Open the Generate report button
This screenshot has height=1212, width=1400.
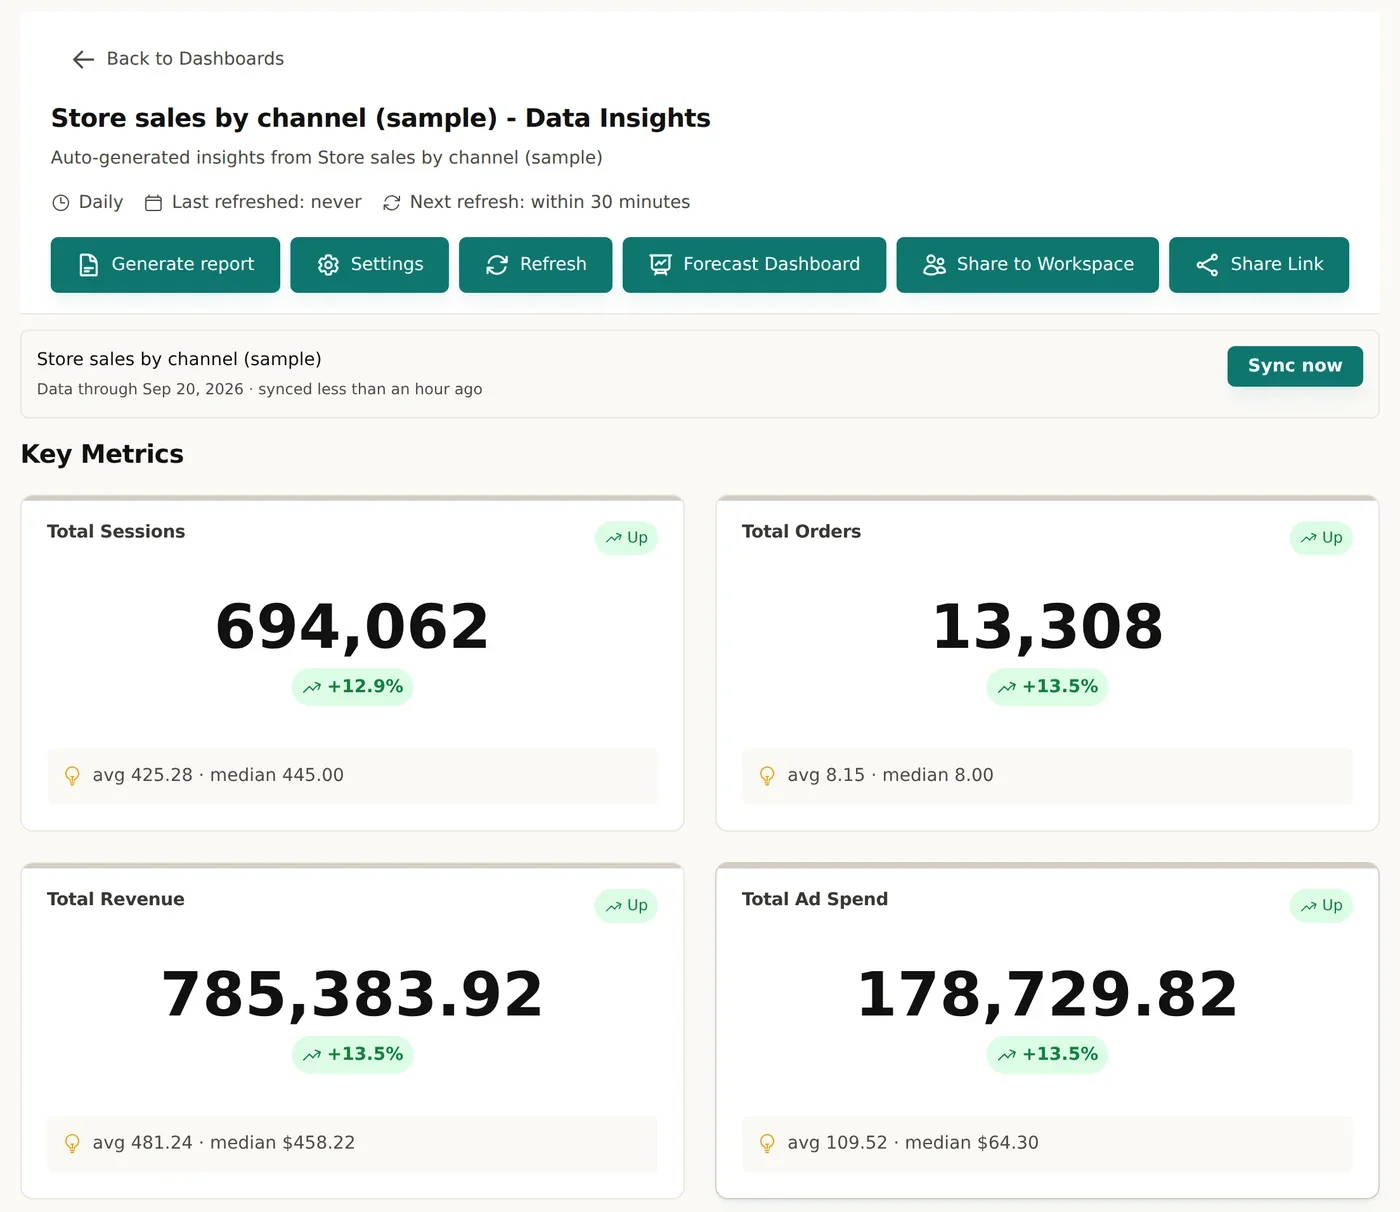pos(165,265)
